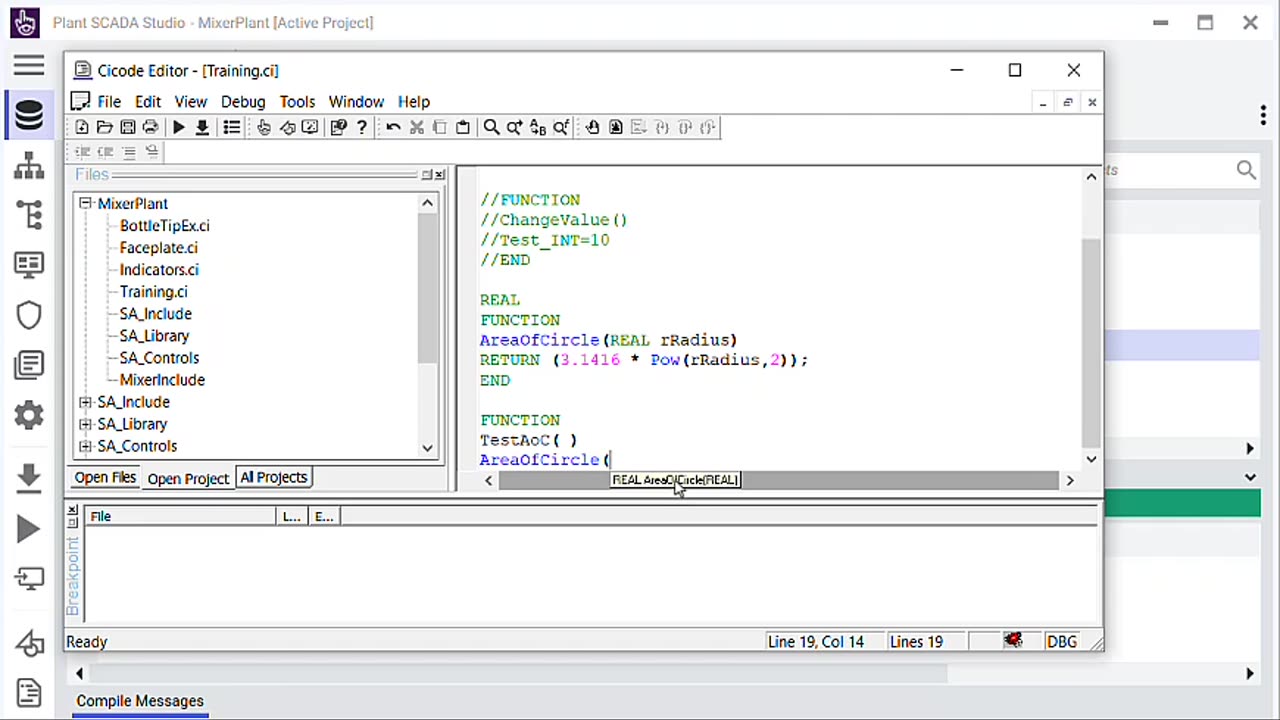Click the toggle breakpoint hand icon
This screenshot has width=1280, height=720.
pos(592,127)
